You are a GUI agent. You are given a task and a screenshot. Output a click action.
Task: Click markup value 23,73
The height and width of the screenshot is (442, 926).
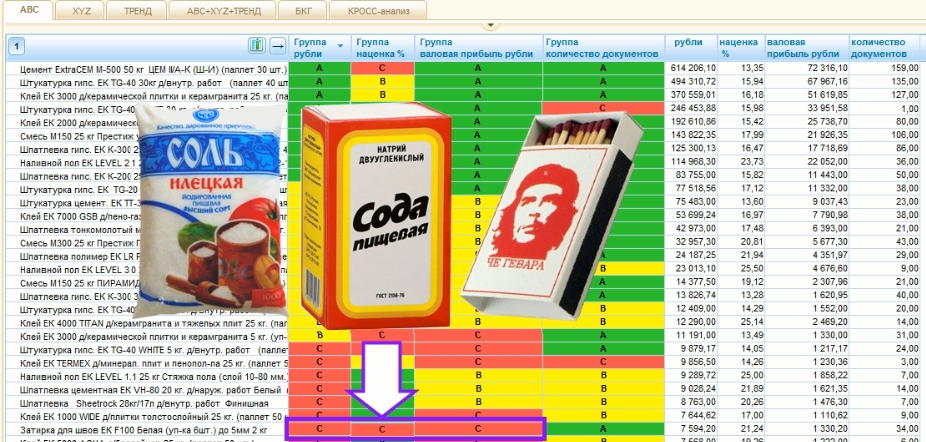pos(754,161)
